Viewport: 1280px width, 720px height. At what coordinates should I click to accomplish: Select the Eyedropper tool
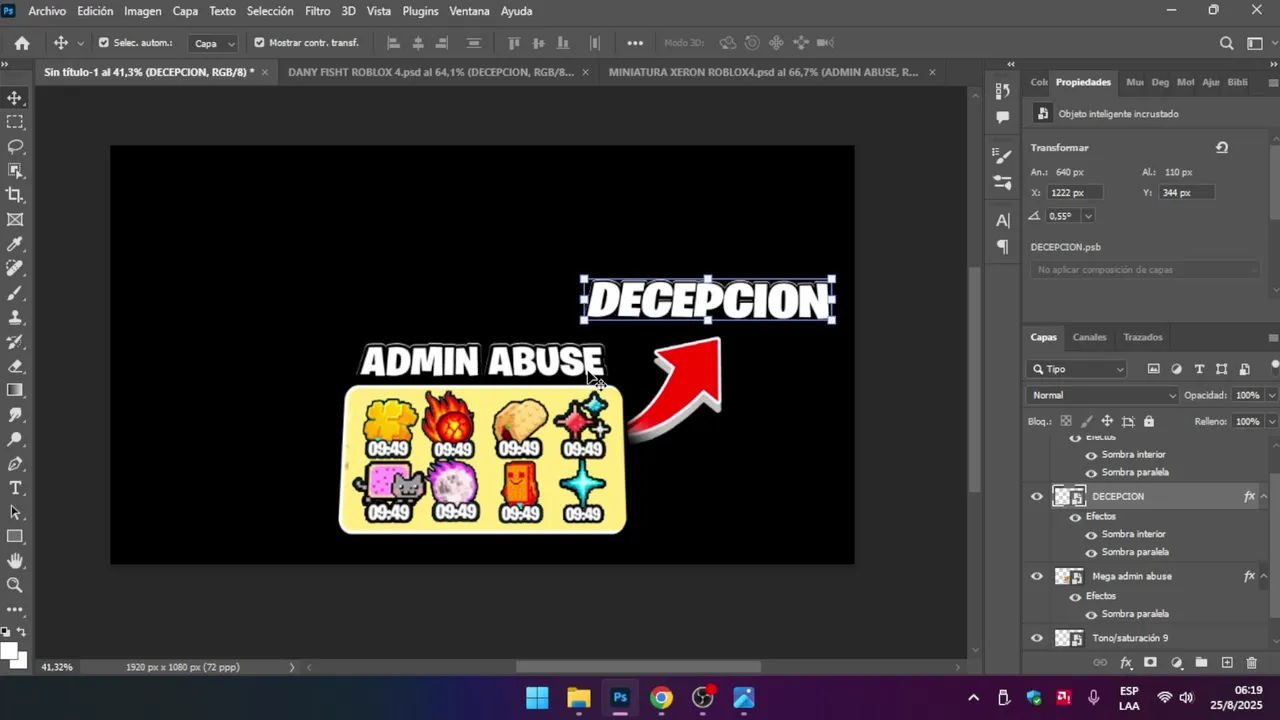point(15,244)
